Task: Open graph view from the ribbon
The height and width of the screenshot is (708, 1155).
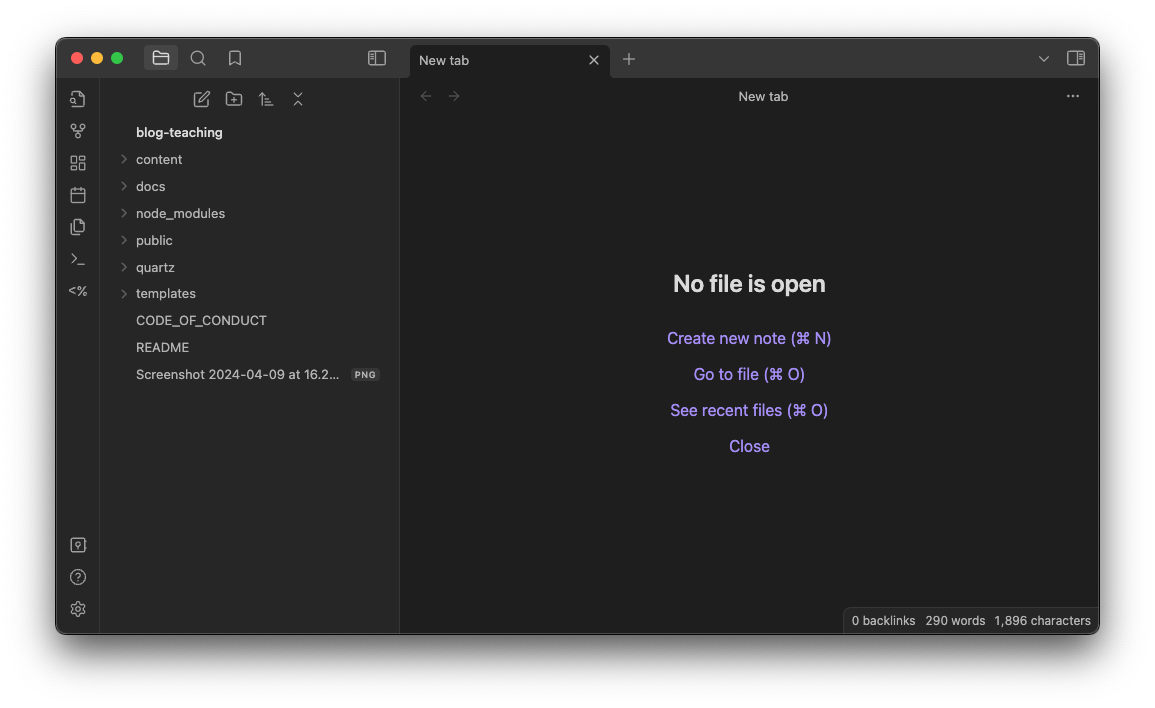Action: point(77,131)
